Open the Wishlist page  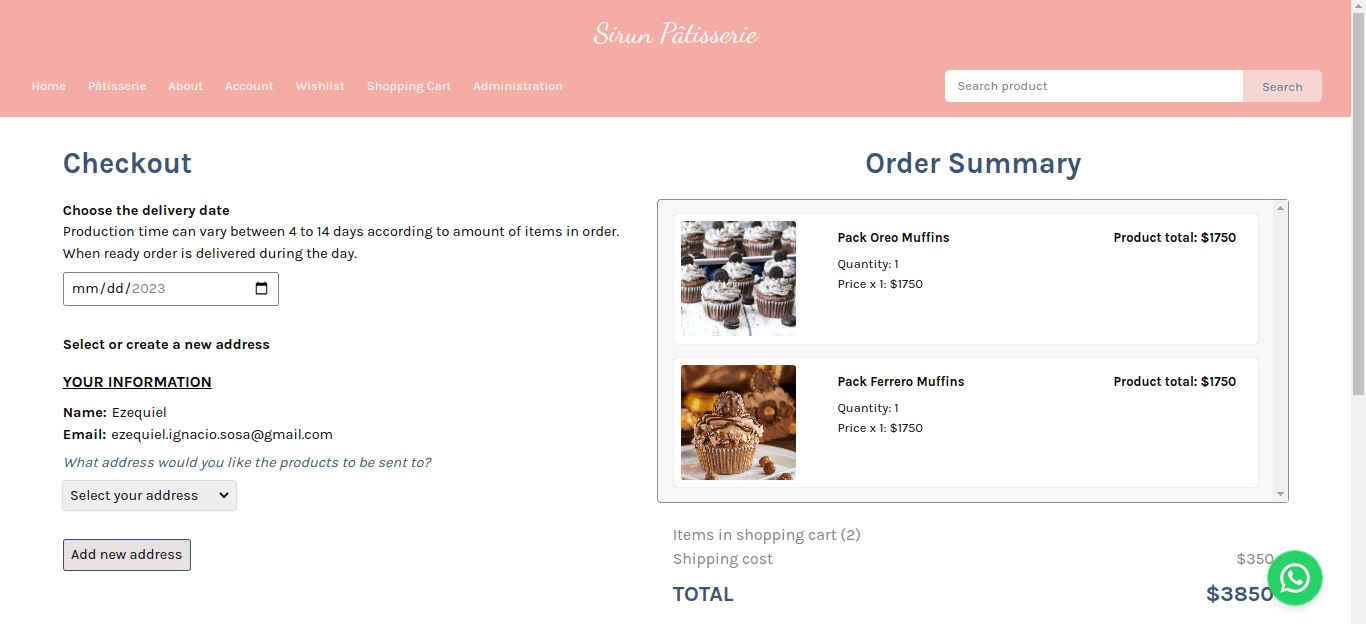(x=320, y=86)
